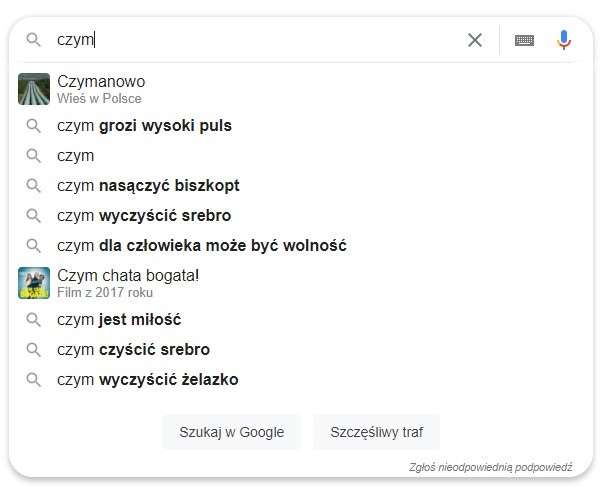Click the Czym chata bogata! movie poster thumbnail
606x497 pixels.
pos(34,283)
